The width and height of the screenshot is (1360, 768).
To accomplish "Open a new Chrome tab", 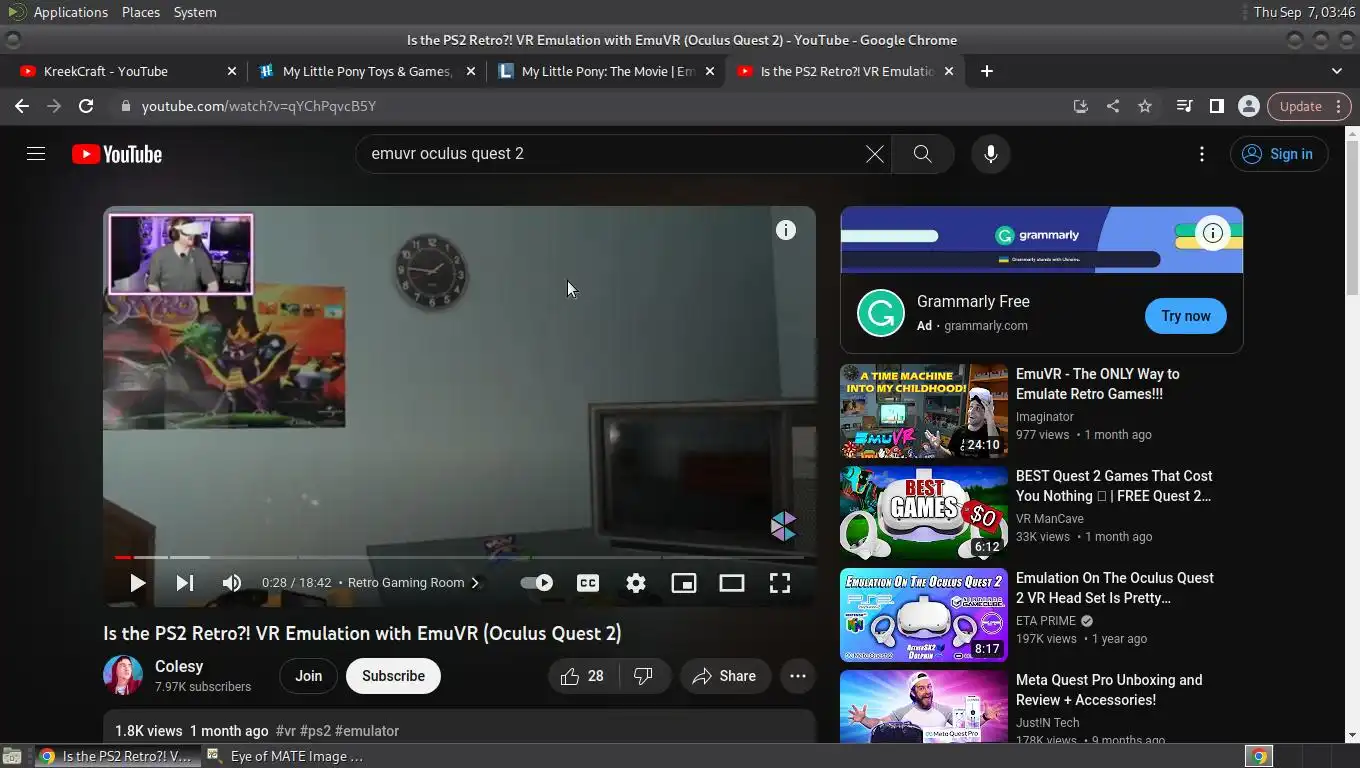I will [986, 71].
